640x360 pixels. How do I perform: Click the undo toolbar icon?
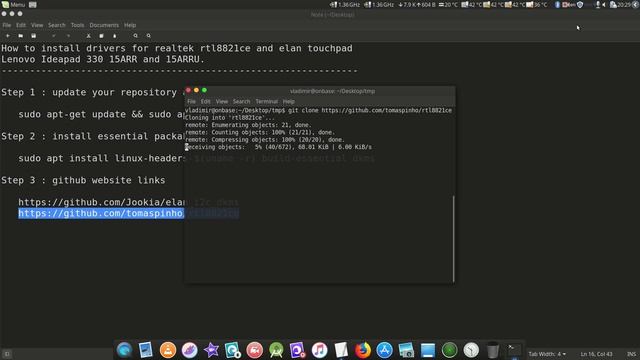coord(53,36)
